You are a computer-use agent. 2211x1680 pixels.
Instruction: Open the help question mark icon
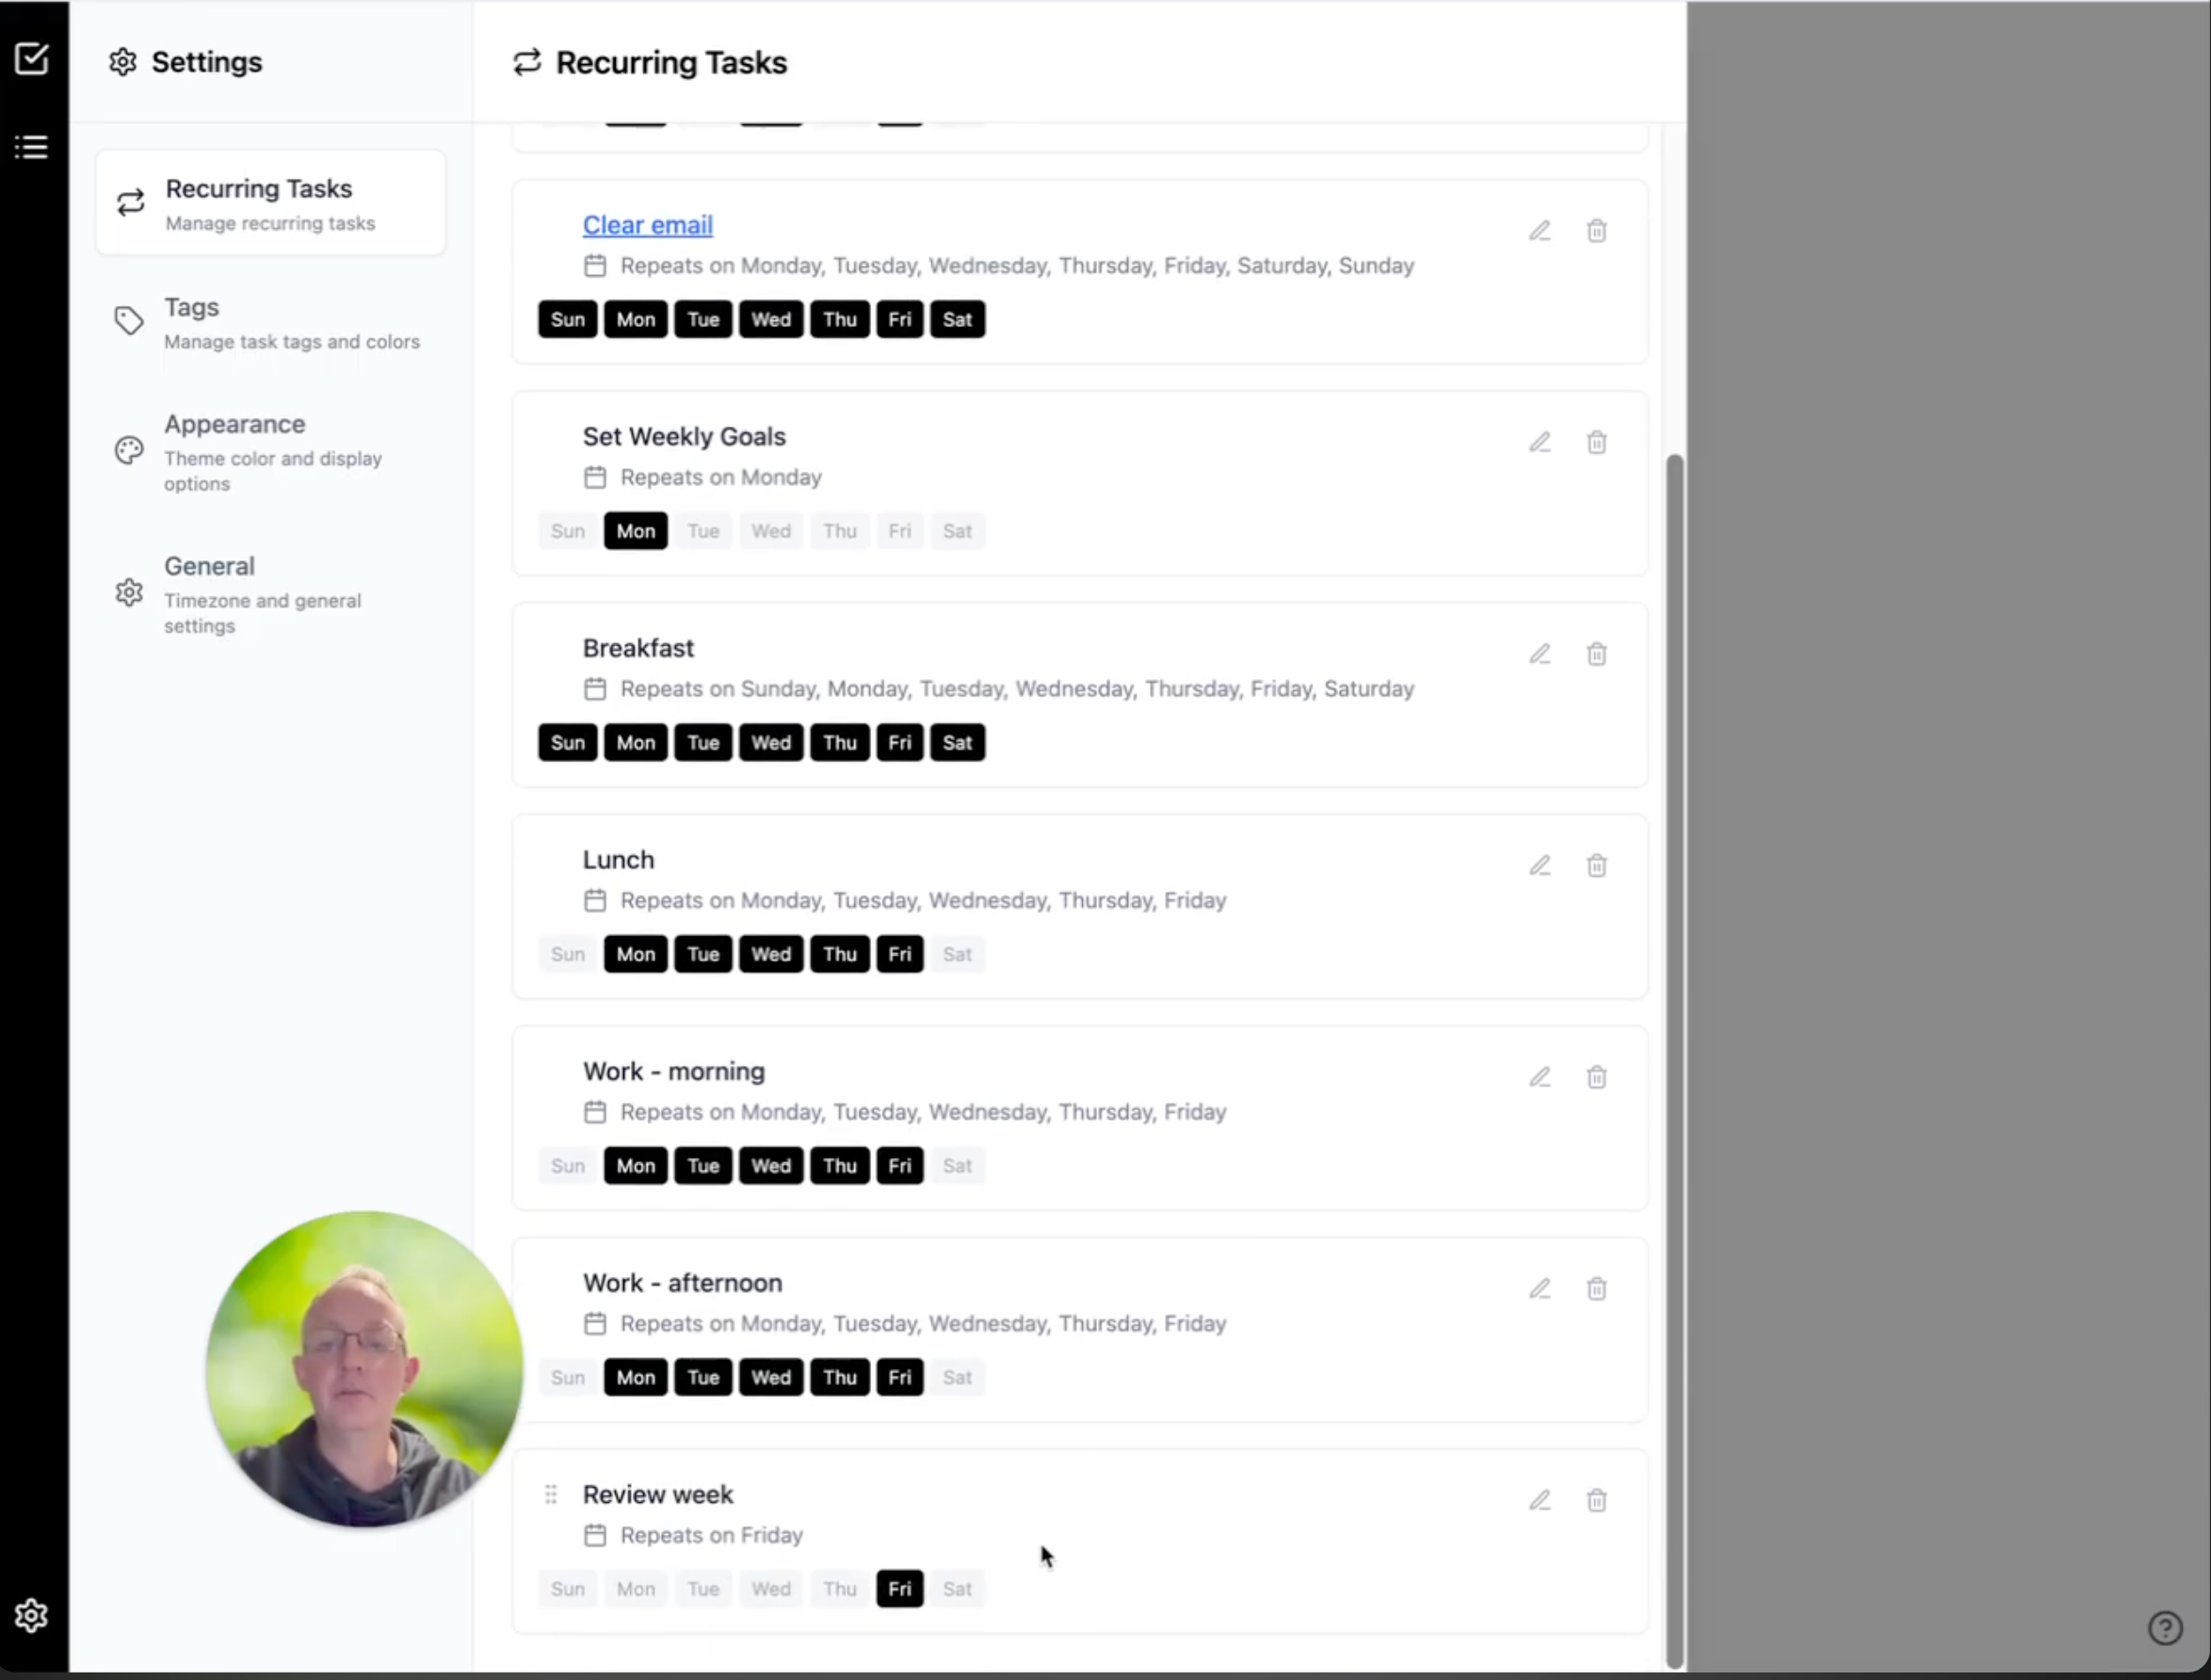point(2165,1627)
